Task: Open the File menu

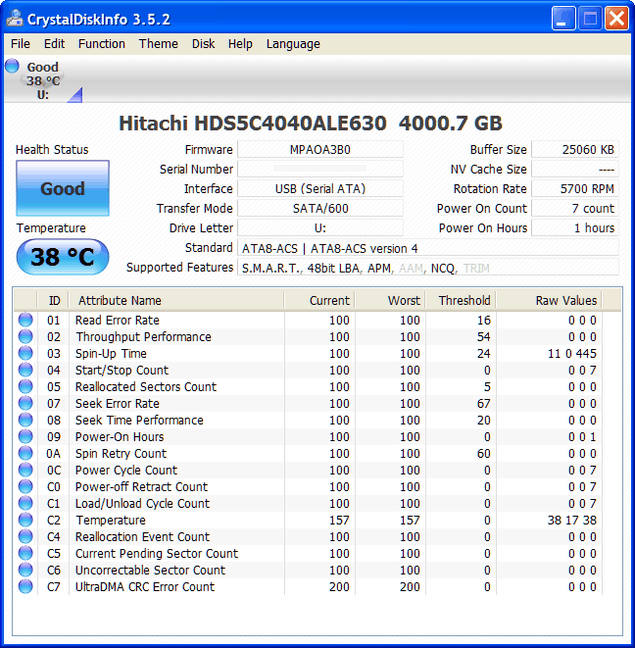Action: (20, 44)
